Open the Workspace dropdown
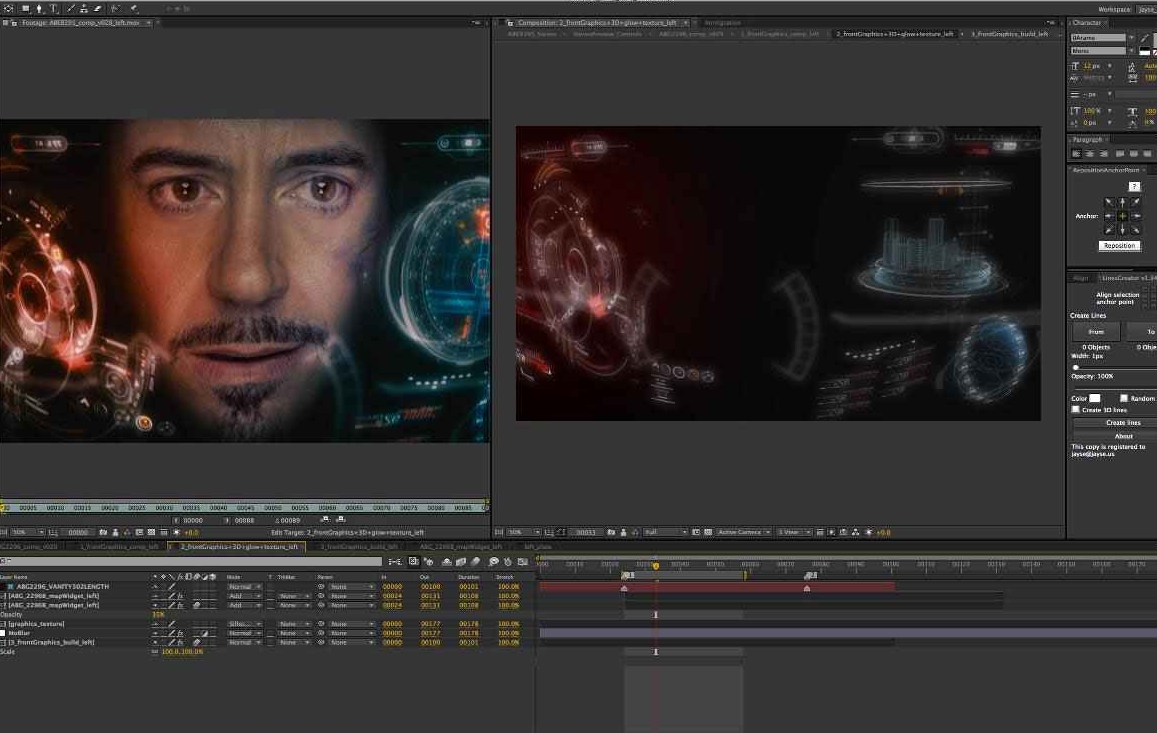 pos(1147,10)
